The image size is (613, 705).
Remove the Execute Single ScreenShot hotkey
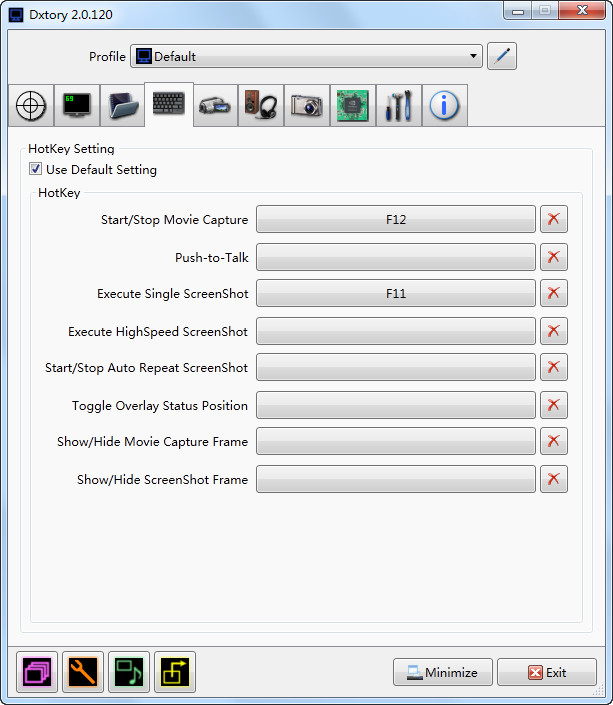(553, 293)
